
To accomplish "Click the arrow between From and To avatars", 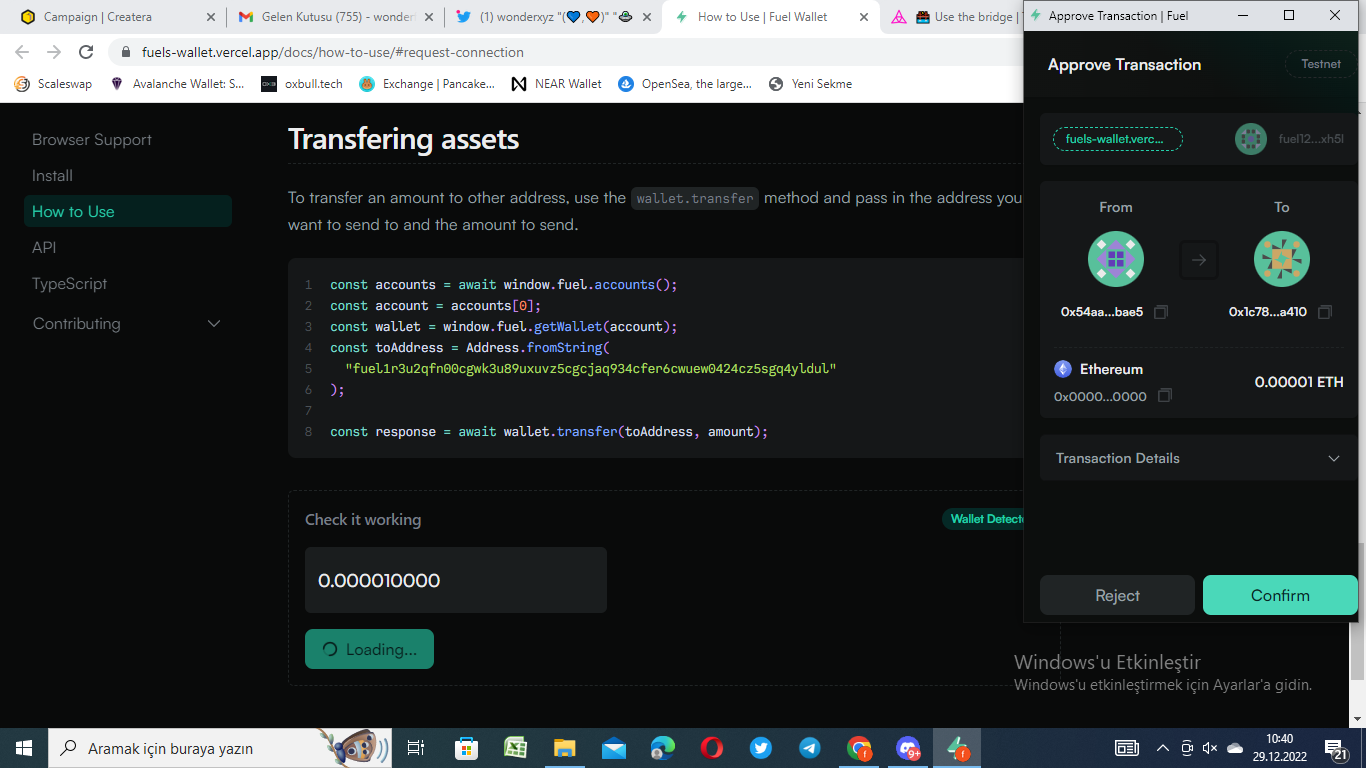I will (x=1198, y=259).
